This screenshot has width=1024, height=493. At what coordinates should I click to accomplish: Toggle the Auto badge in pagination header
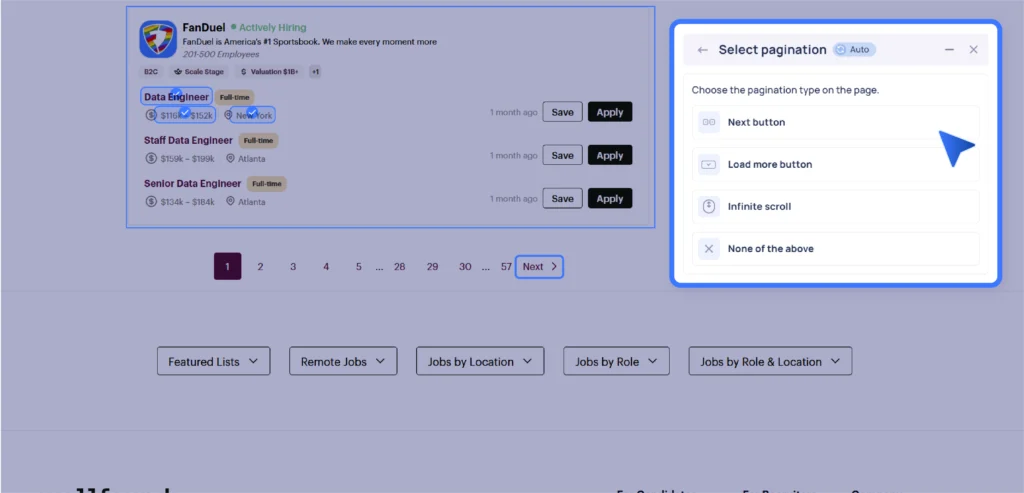click(x=854, y=50)
